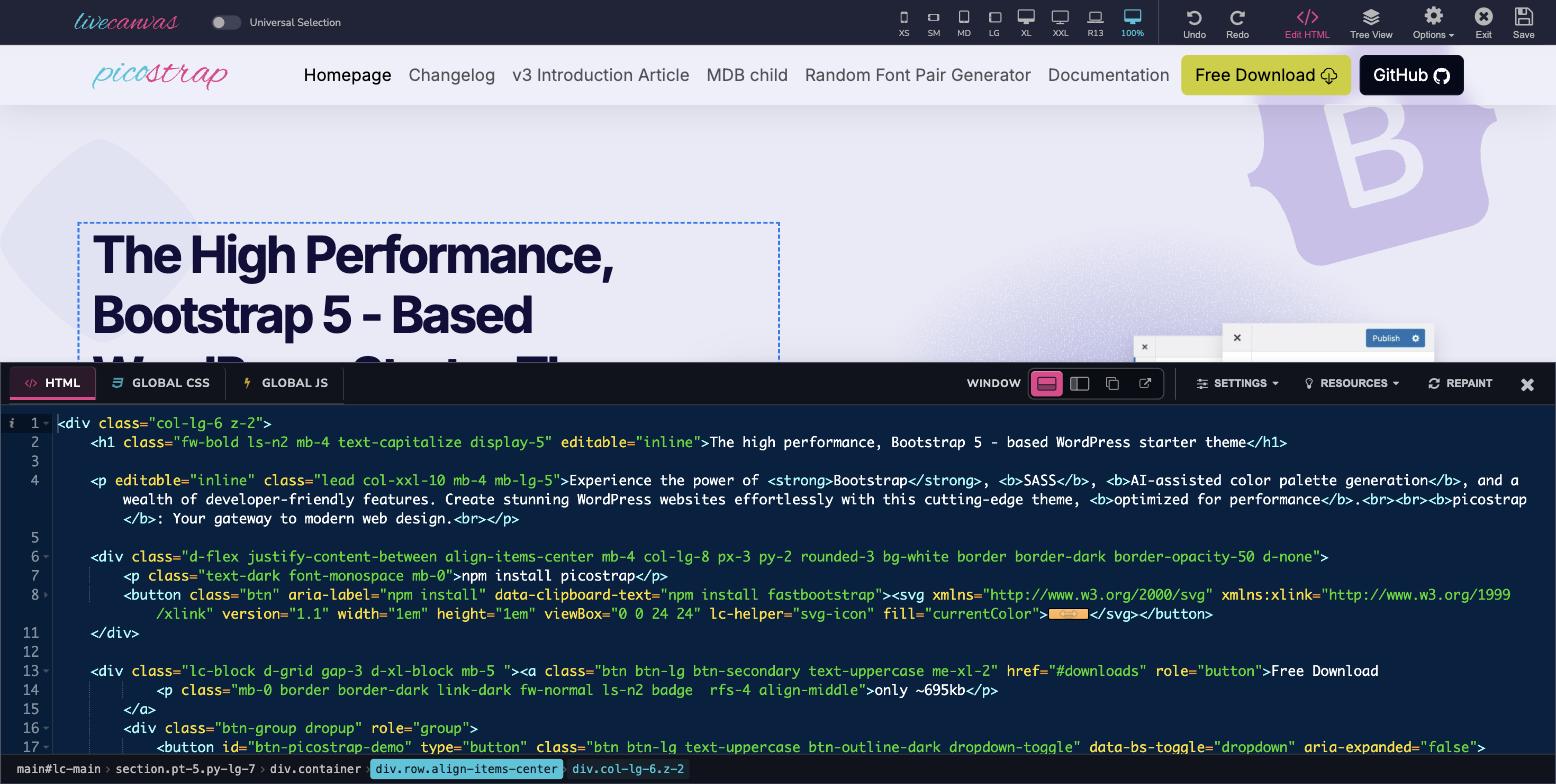
Task: Undo the last change
Action: coord(1194,23)
